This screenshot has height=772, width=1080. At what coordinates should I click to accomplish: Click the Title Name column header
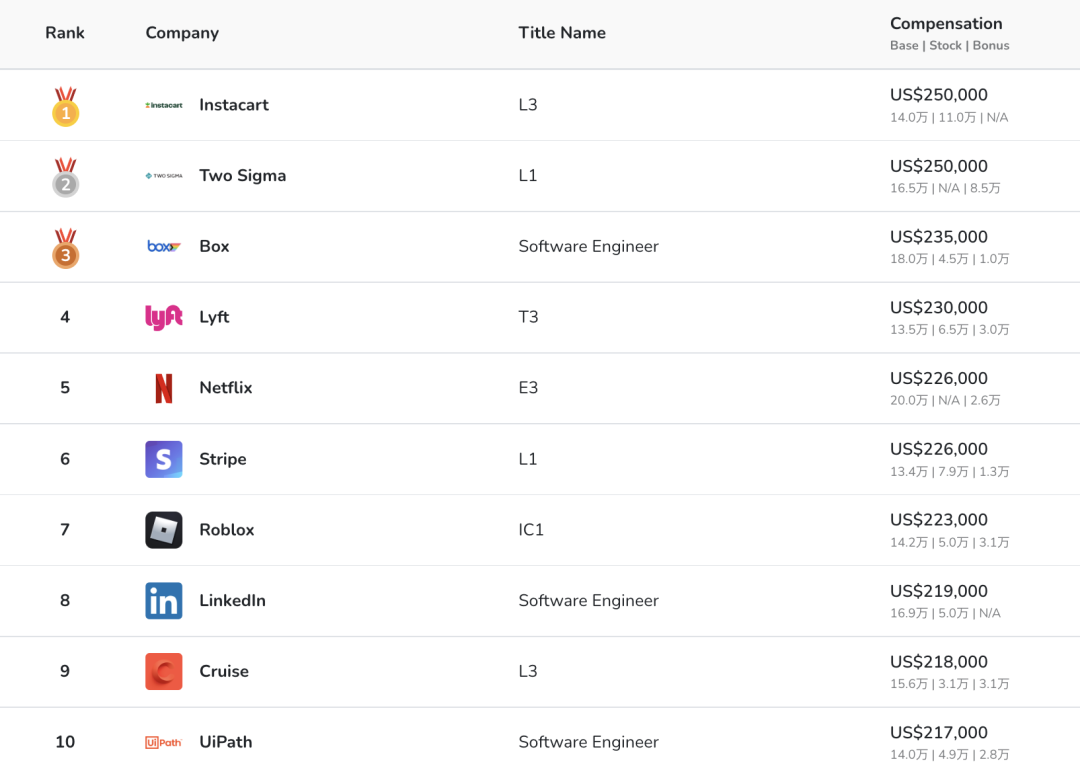tap(562, 33)
